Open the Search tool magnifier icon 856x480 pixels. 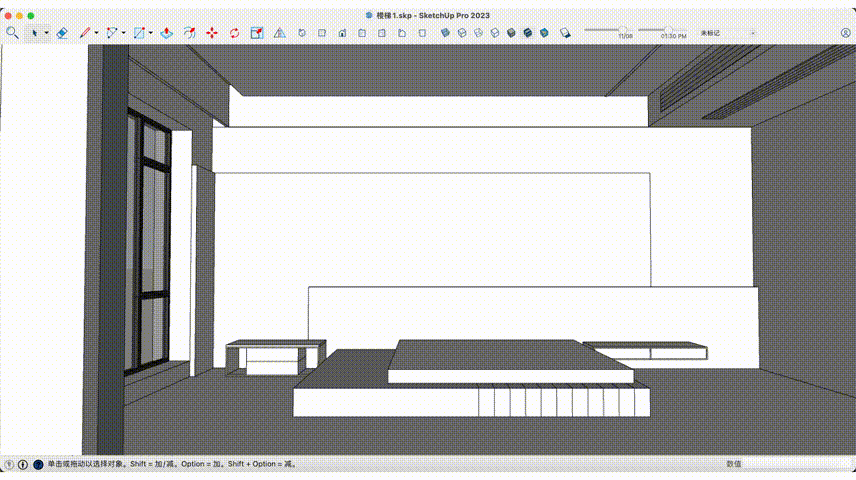12,33
